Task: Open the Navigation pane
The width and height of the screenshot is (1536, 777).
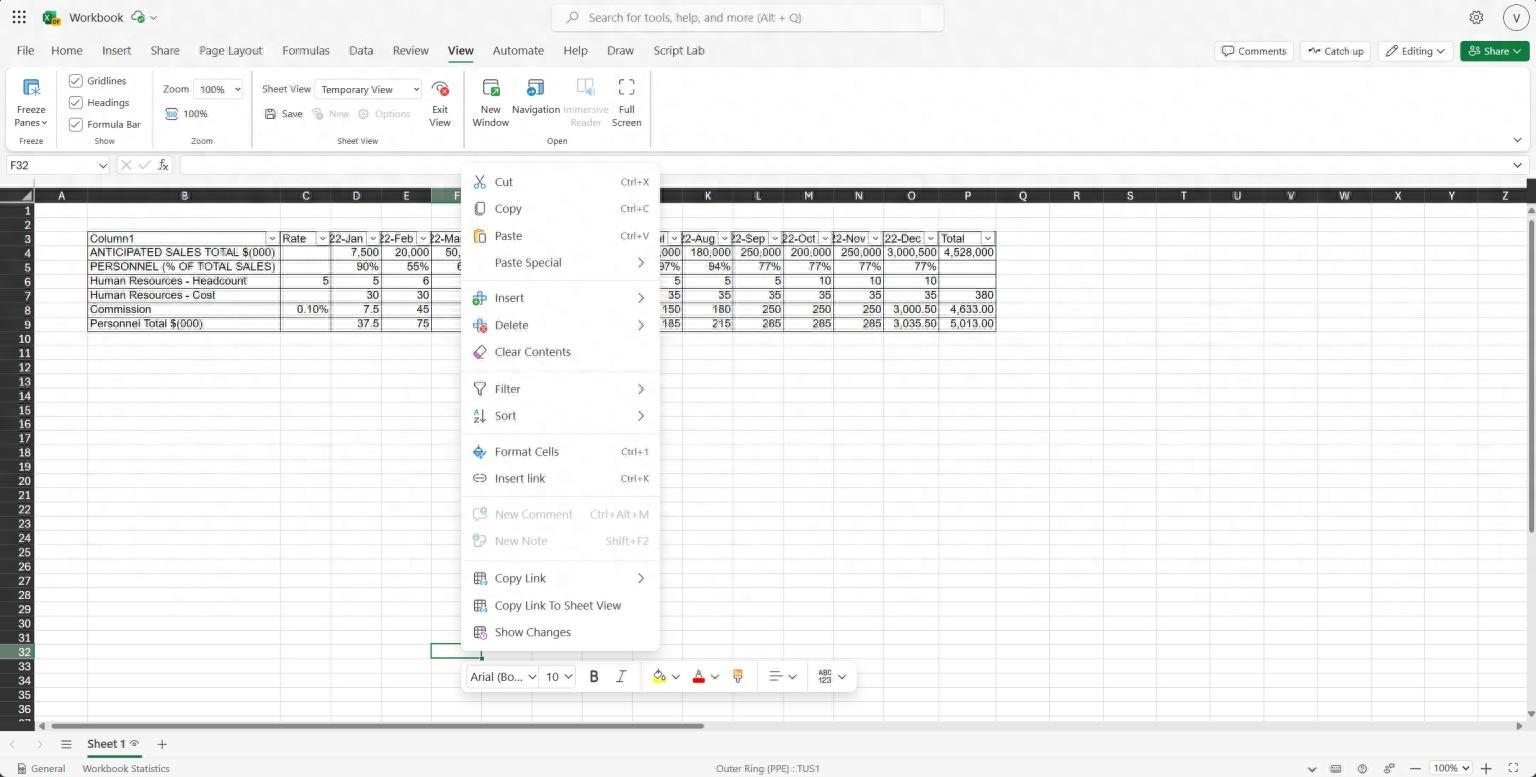Action: [536, 97]
